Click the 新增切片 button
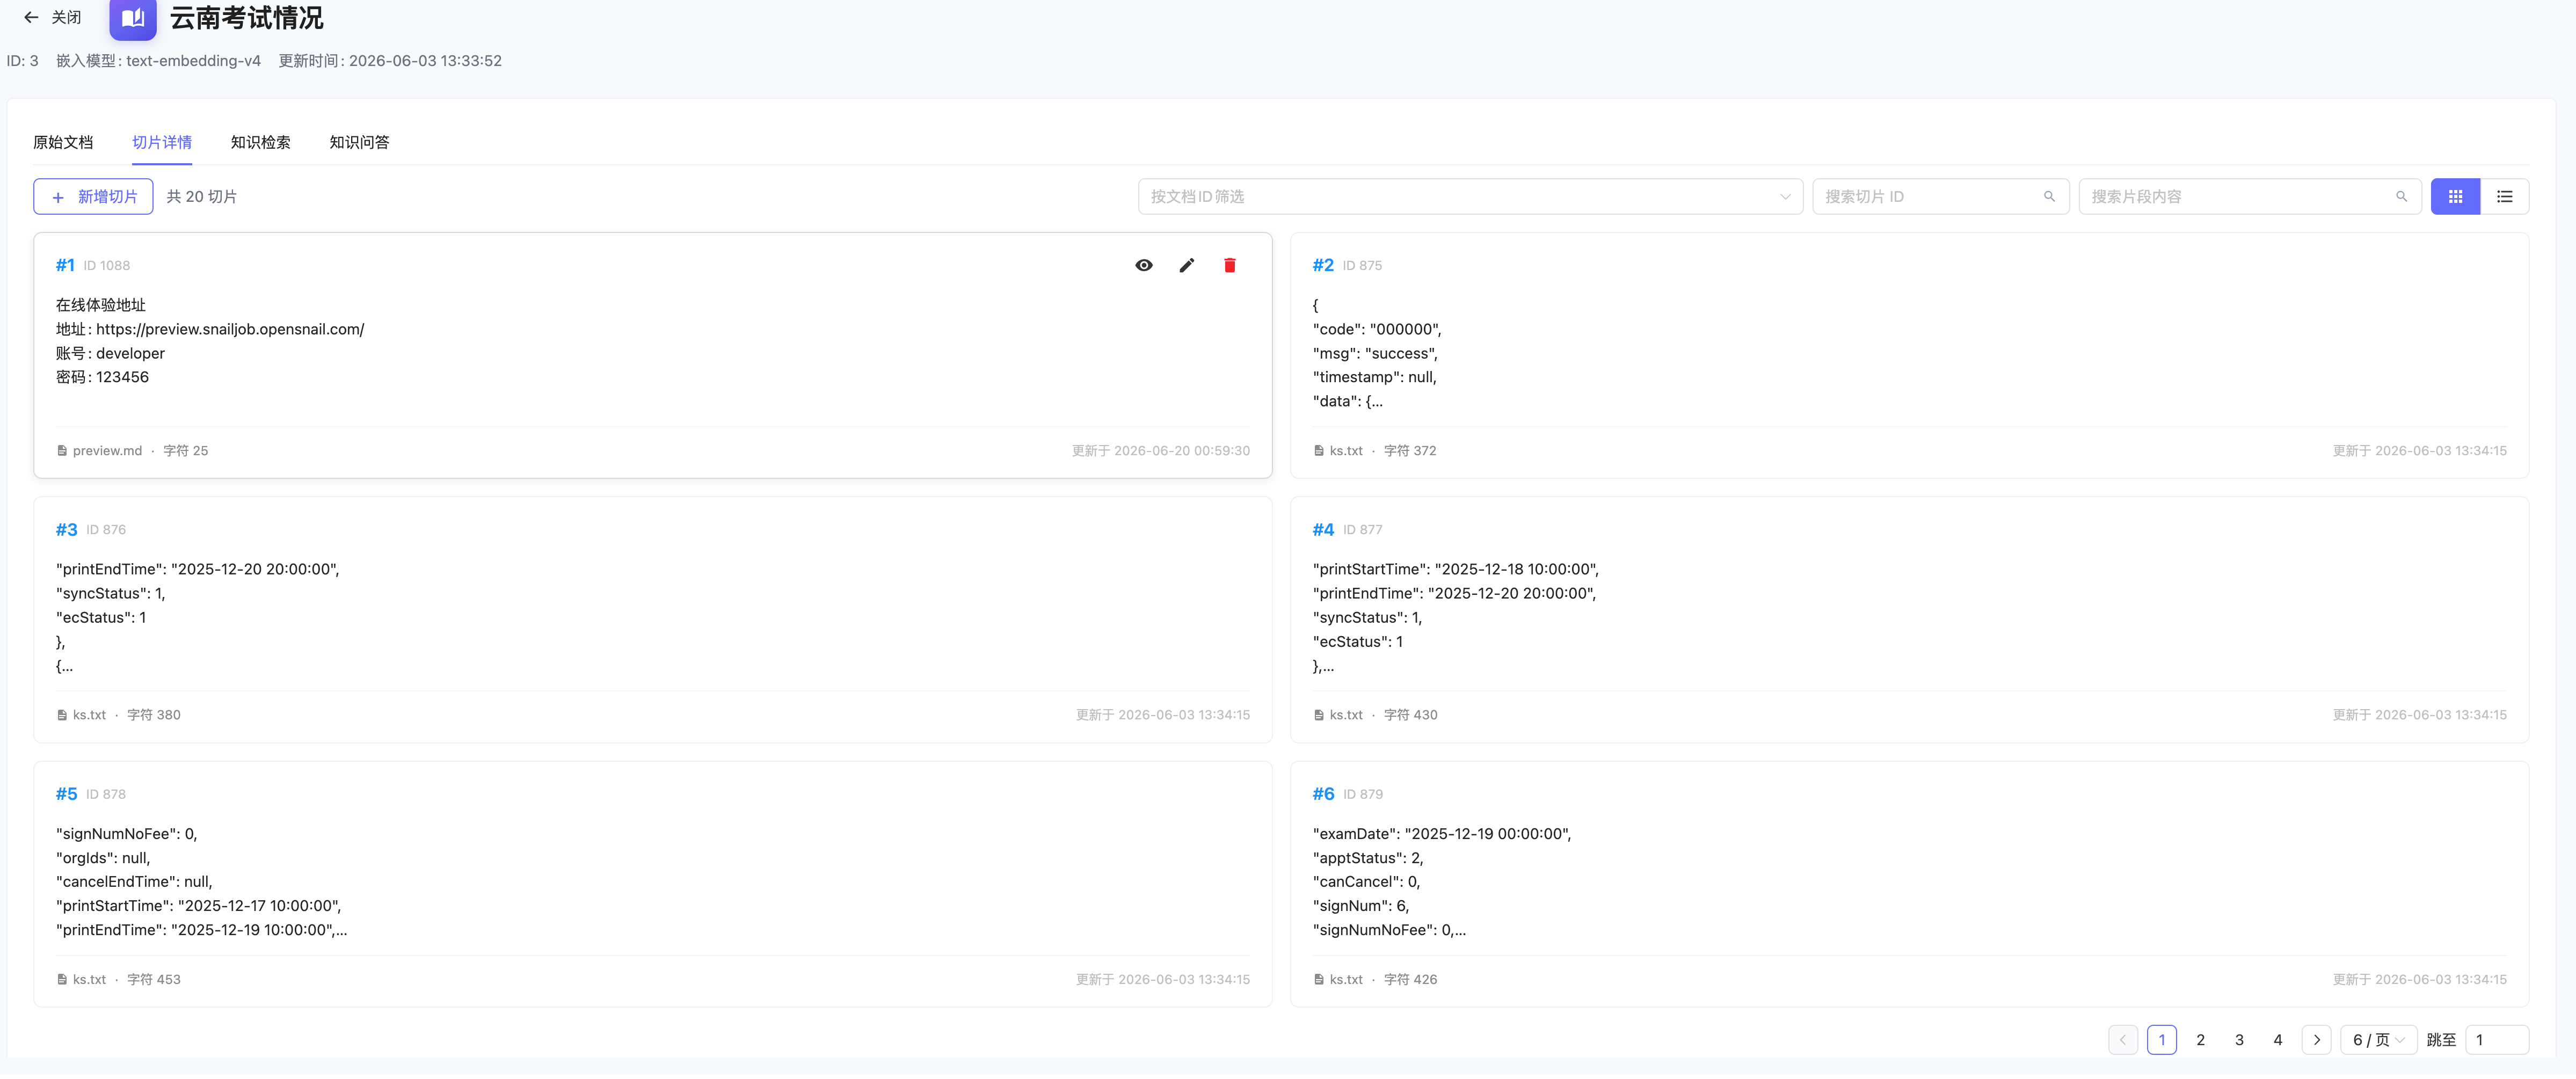The height and width of the screenshot is (1079, 2576). 93,197
